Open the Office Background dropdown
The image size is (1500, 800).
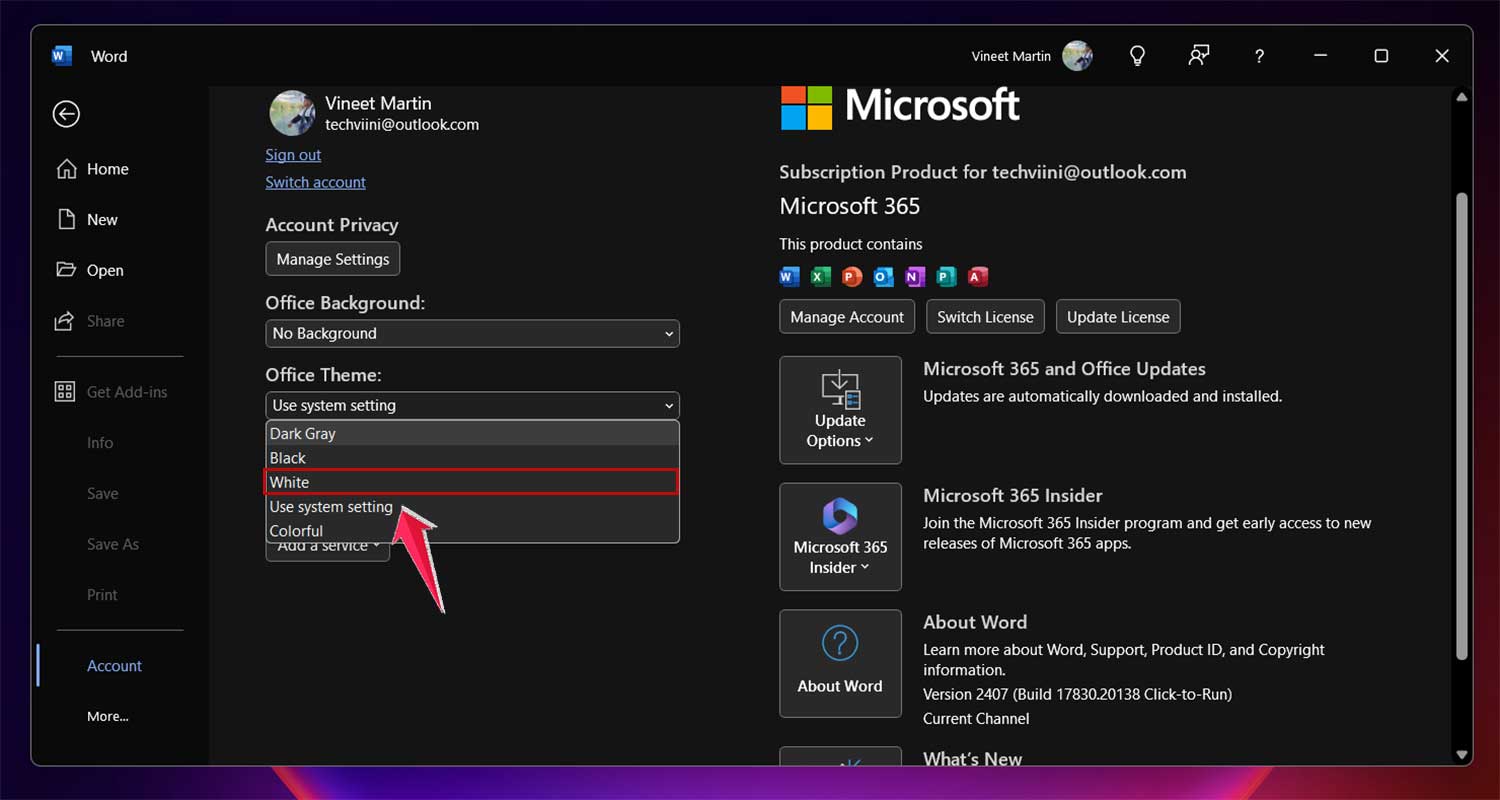click(x=472, y=333)
